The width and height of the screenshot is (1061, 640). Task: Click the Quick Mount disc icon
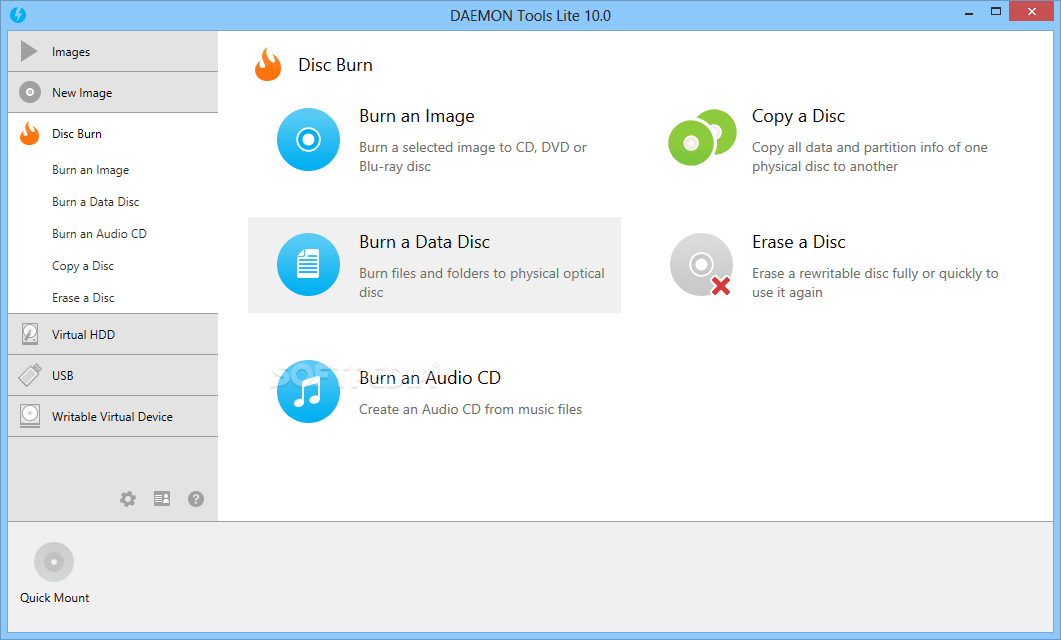(x=54, y=562)
